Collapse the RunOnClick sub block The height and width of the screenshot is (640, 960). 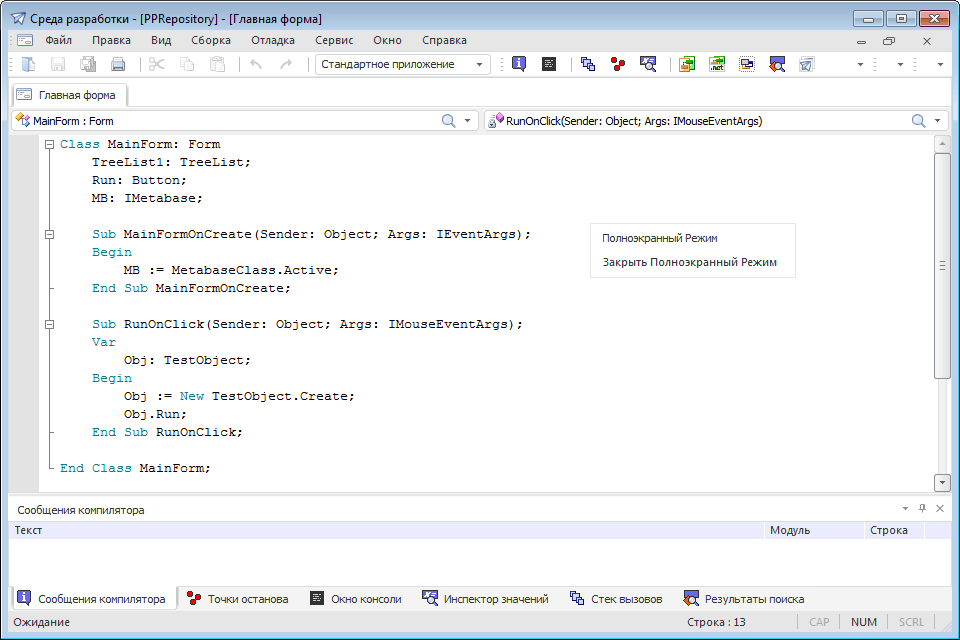(x=49, y=324)
